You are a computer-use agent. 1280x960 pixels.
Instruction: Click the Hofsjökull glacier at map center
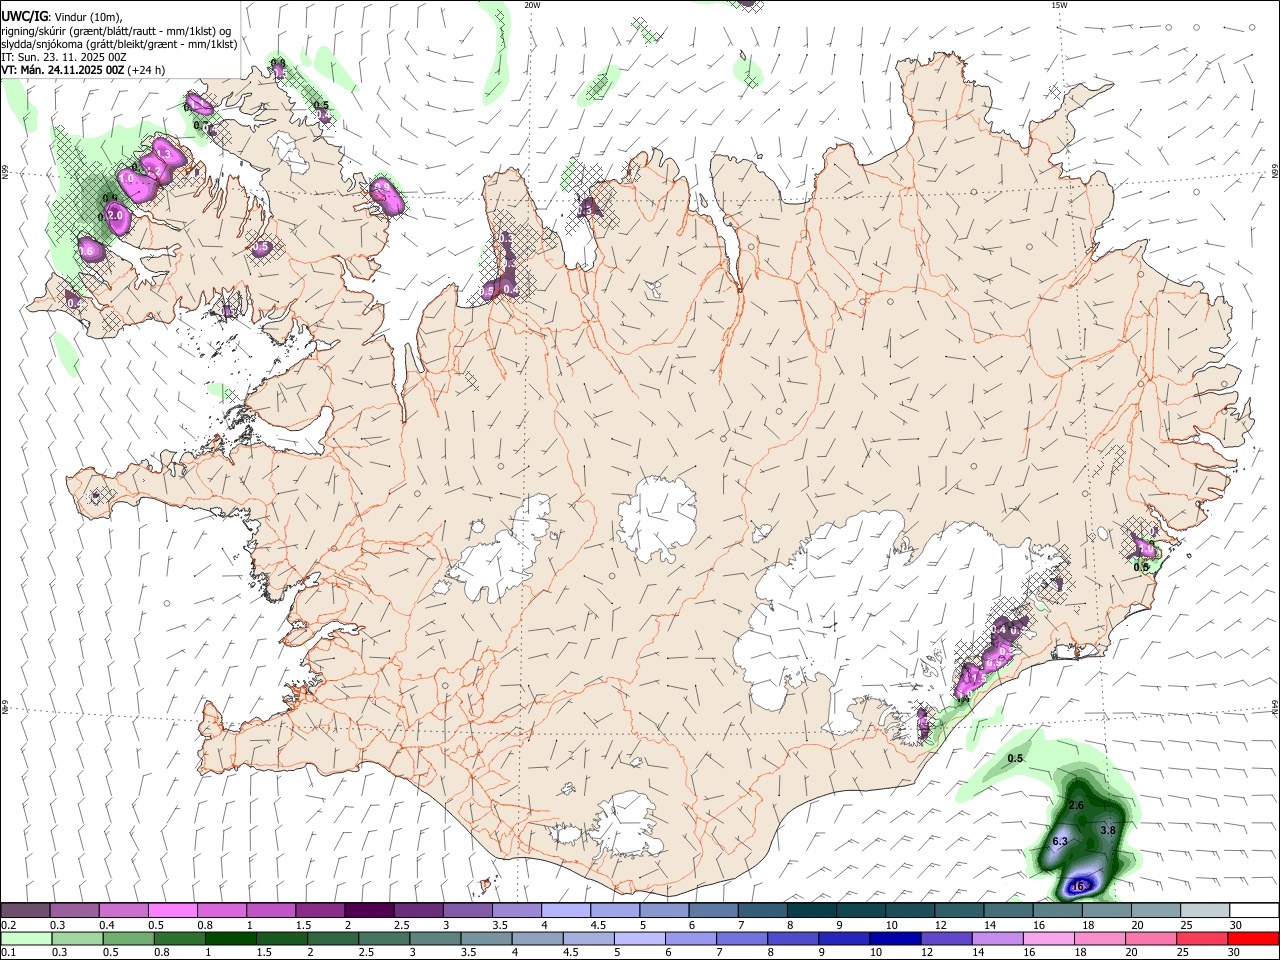tap(657, 518)
